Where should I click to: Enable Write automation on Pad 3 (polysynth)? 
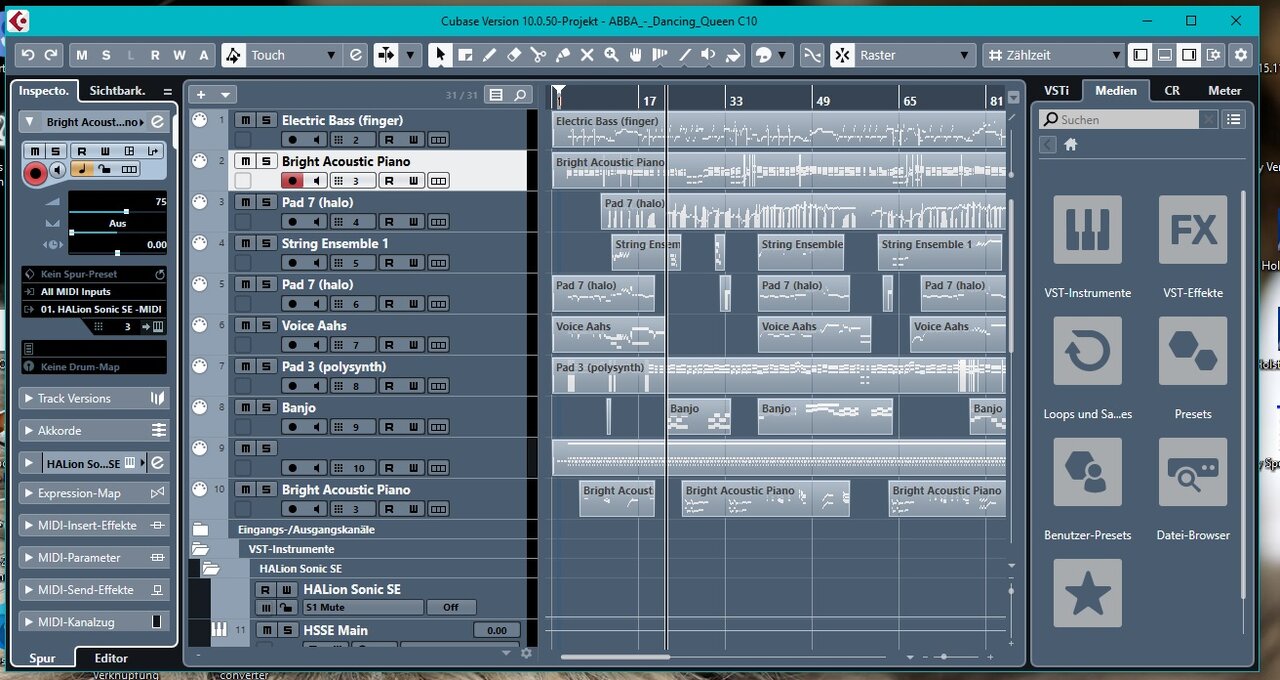click(x=414, y=386)
